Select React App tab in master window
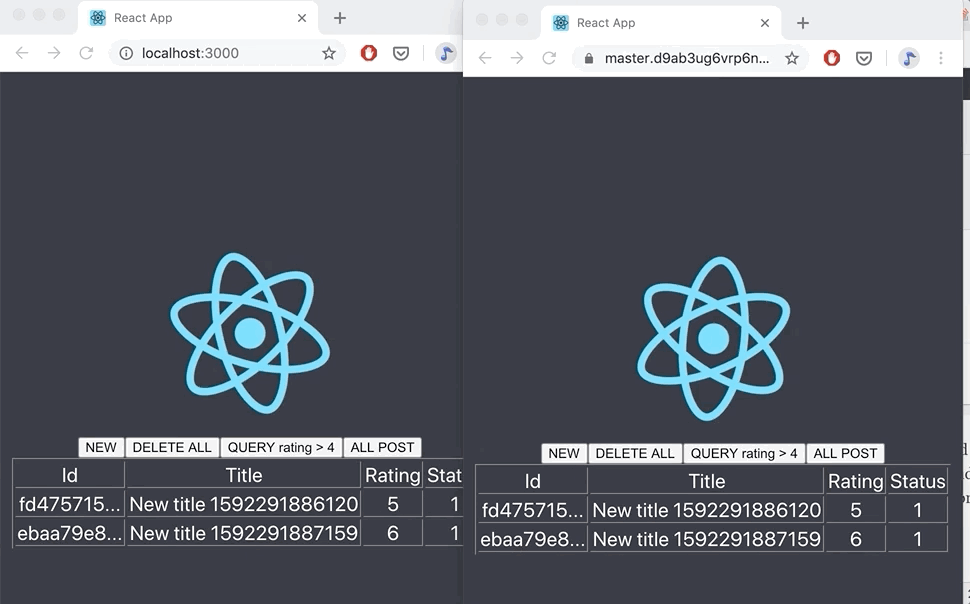The width and height of the screenshot is (970, 604). click(x=661, y=23)
